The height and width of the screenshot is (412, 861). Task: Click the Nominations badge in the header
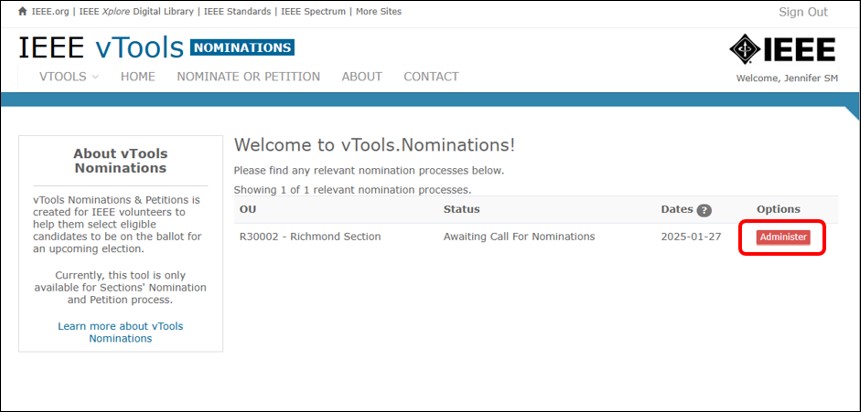242,48
